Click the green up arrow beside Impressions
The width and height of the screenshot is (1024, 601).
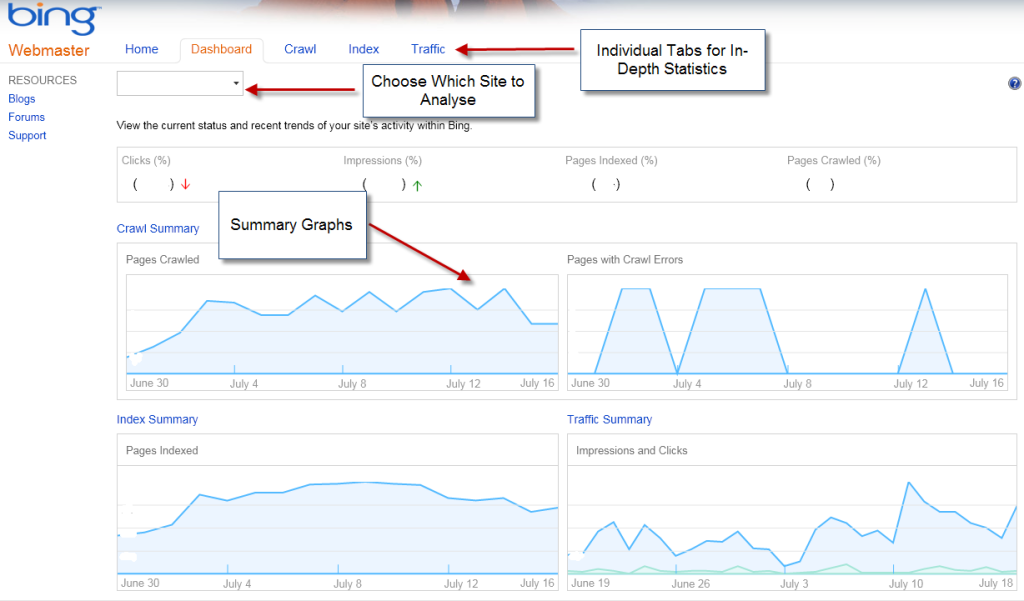tap(417, 186)
